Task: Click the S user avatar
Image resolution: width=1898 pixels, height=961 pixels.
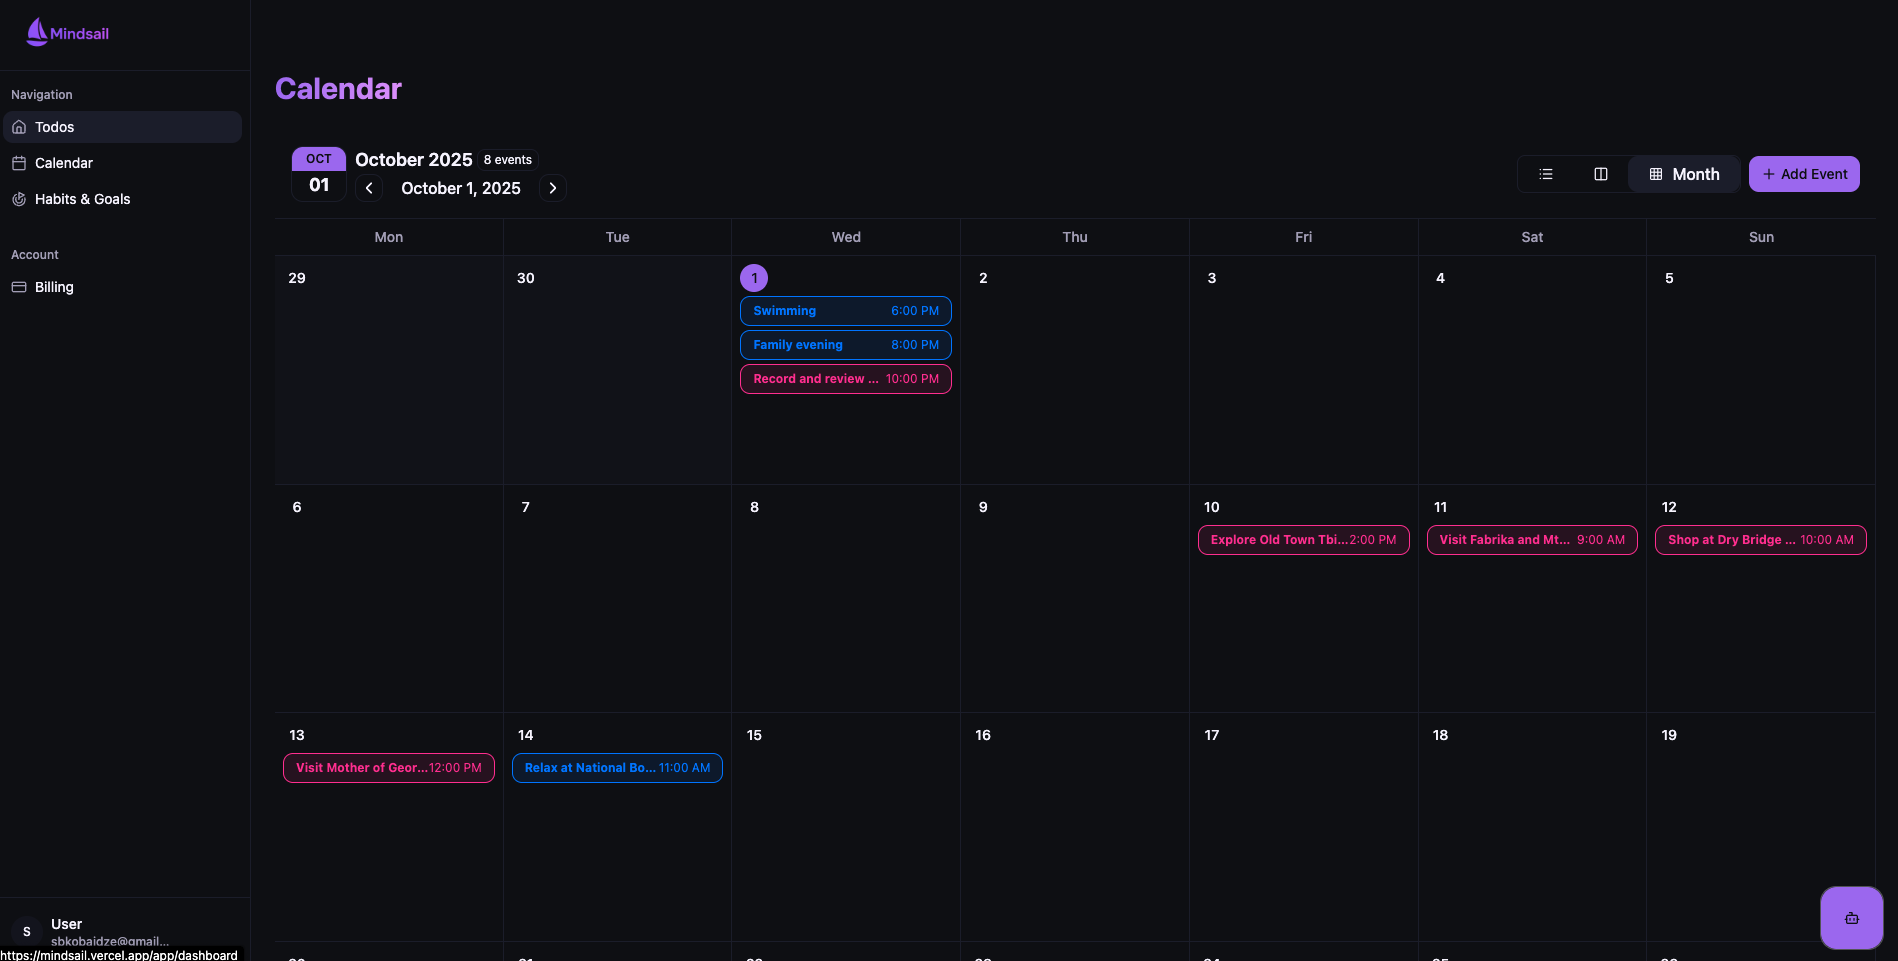Action: (27, 931)
